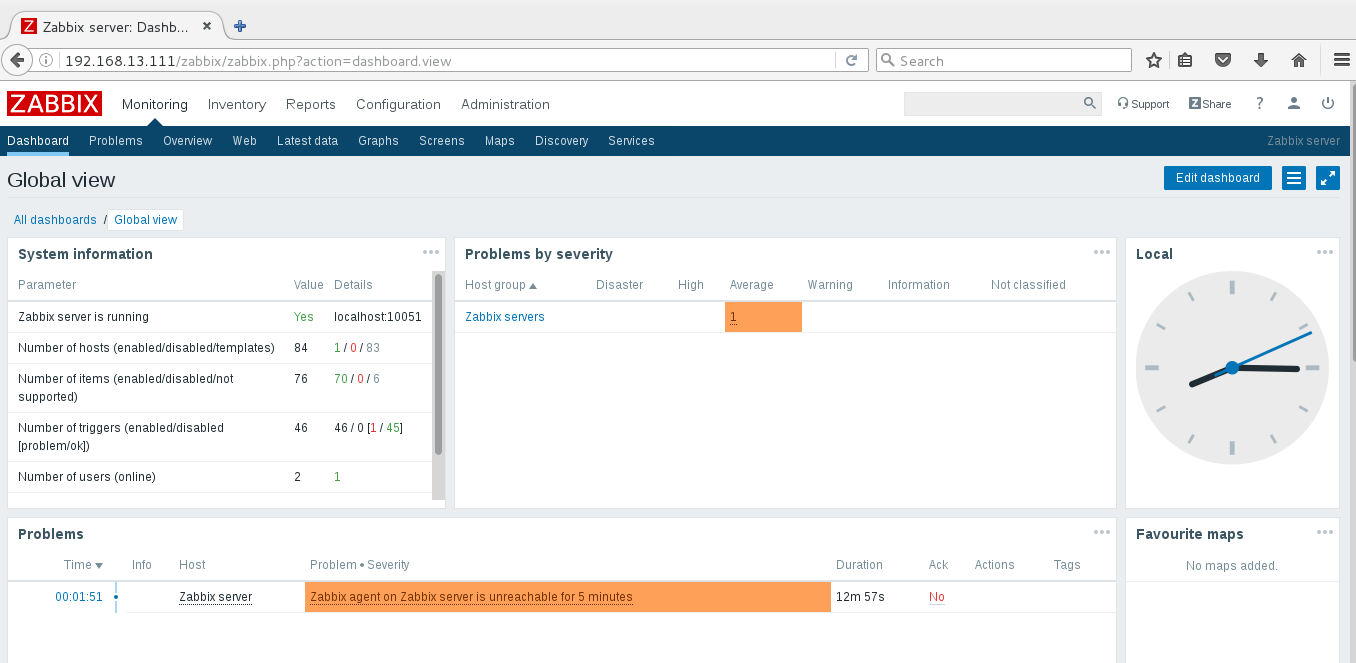Click the browser address URL field
Screen dimensions: 1356x663
coord(448,61)
